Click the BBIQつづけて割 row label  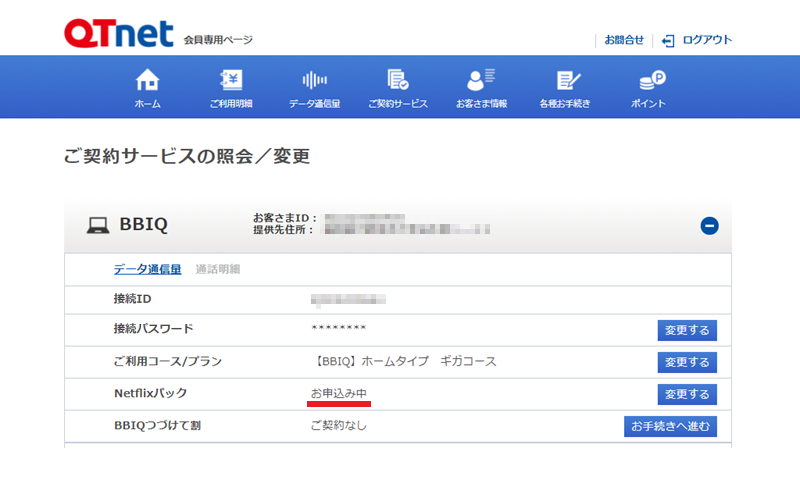coord(157,425)
